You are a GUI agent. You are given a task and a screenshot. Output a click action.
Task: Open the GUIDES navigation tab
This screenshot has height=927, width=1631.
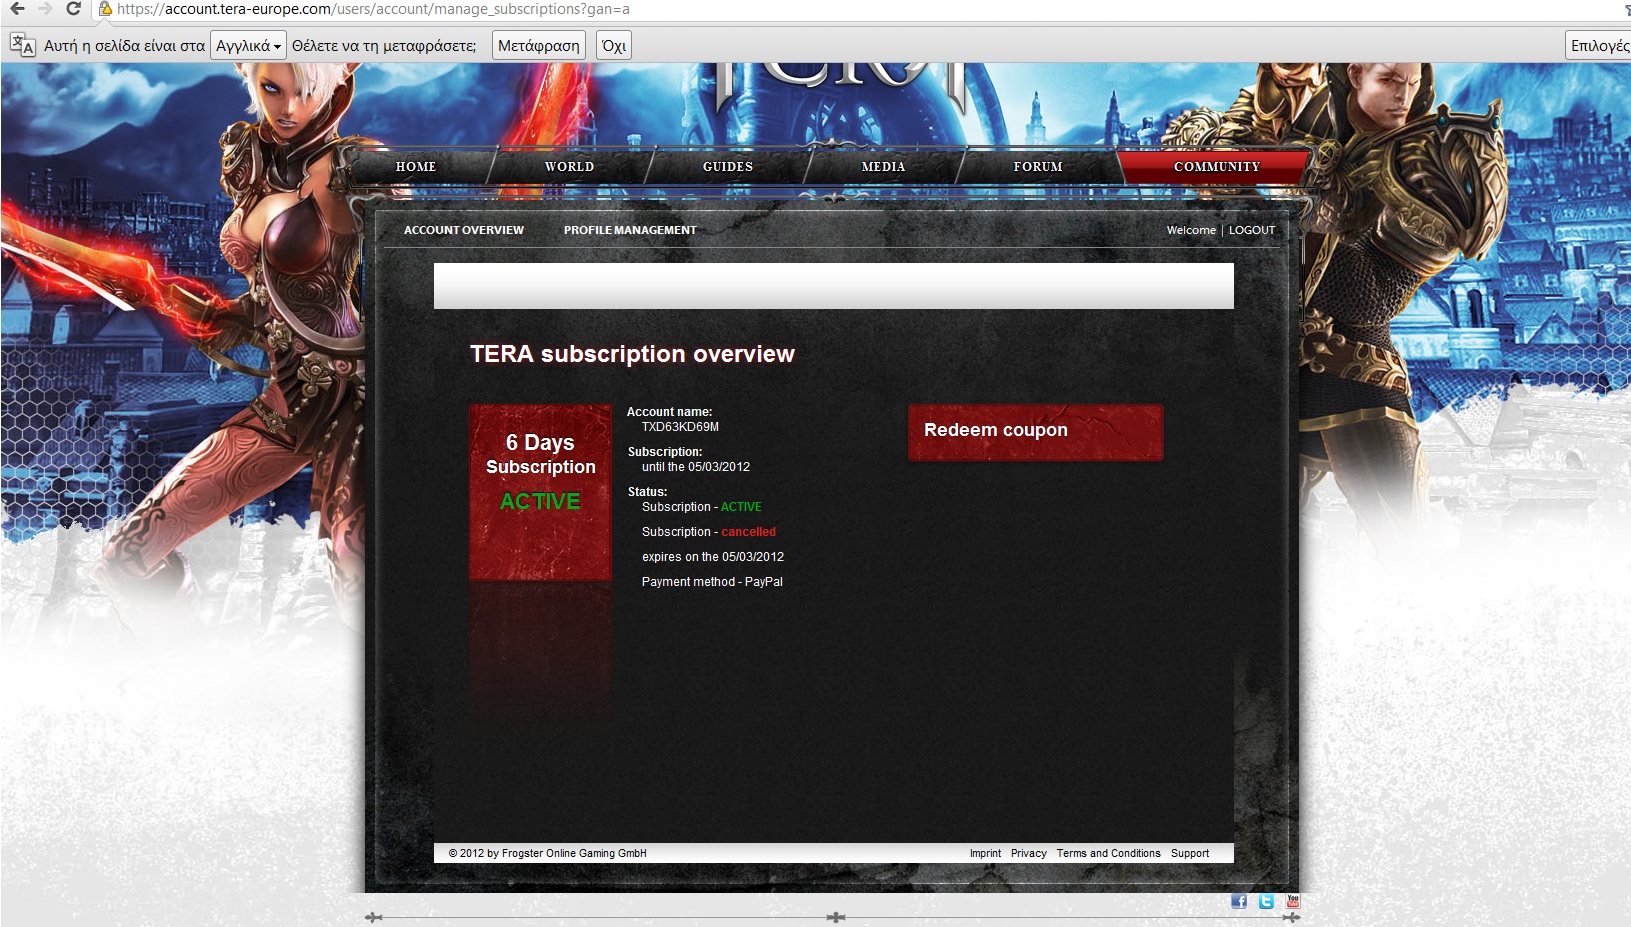[728, 167]
